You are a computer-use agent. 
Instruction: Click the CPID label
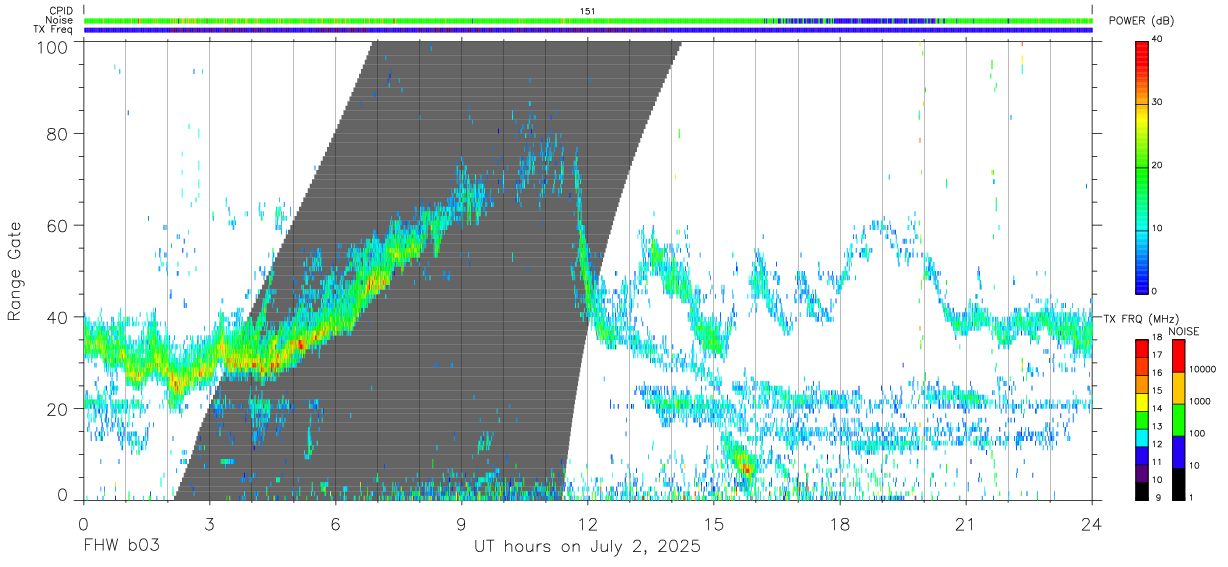(x=61, y=11)
